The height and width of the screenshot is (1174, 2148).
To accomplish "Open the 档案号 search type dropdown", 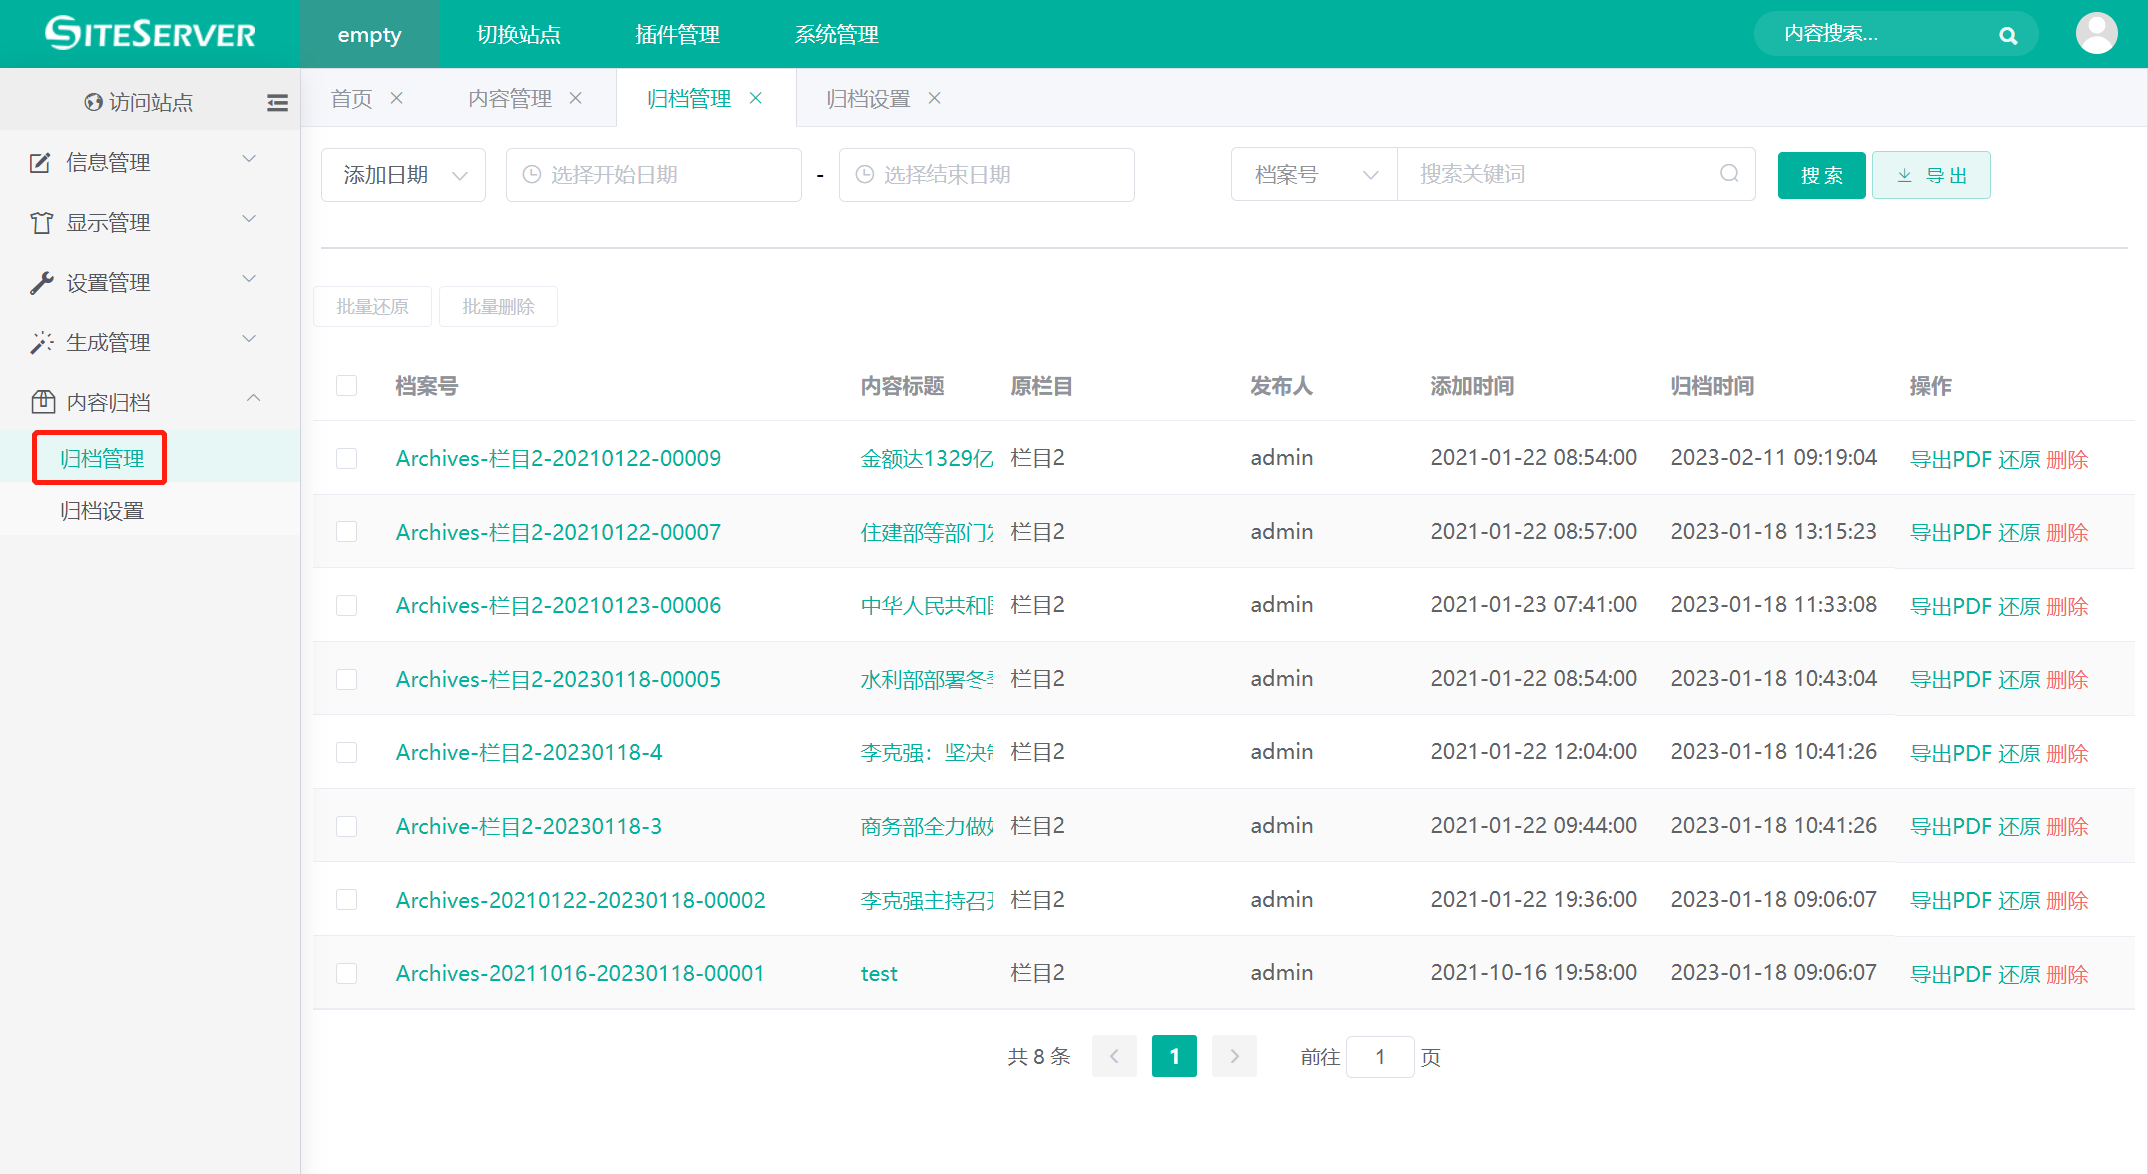I will pyautogui.click(x=1314, y=175).
